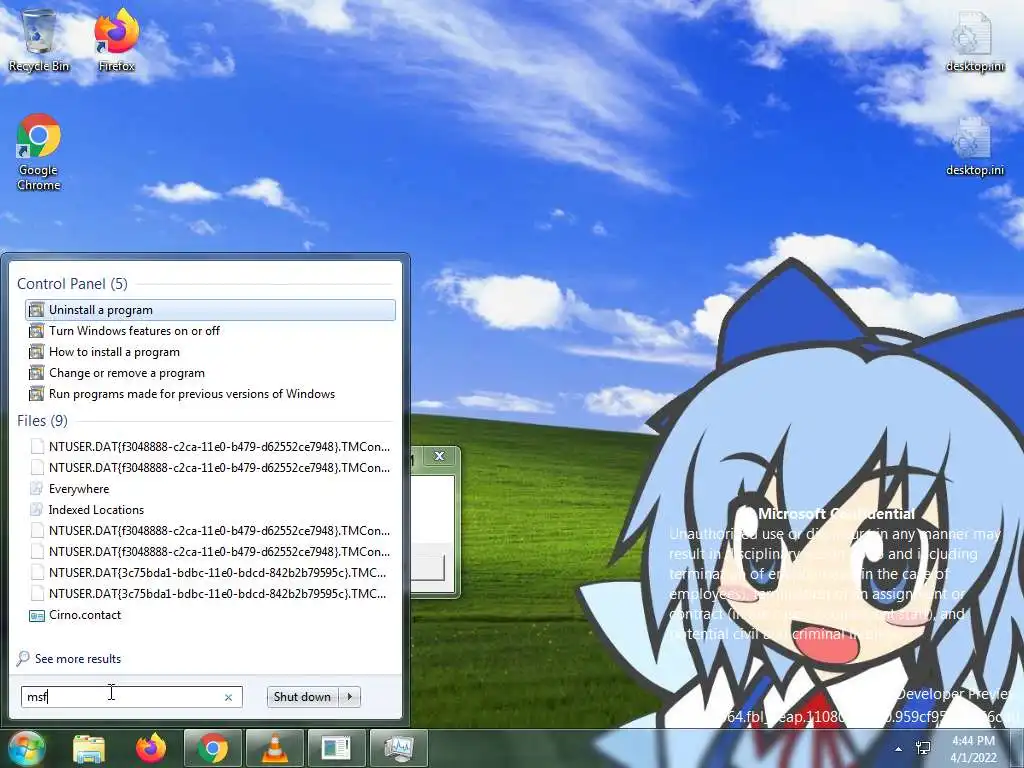Click the icon beside Change or remove a program
Viewport: 1024px width, 768px height.
(x=37, y=373)
